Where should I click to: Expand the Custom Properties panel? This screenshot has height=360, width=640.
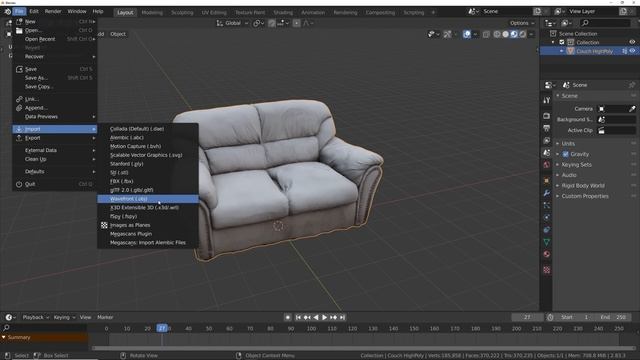click(x=585, y=196)
